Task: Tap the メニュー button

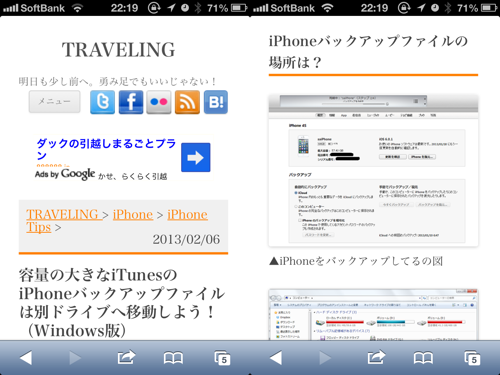Action: pos(54,101)
